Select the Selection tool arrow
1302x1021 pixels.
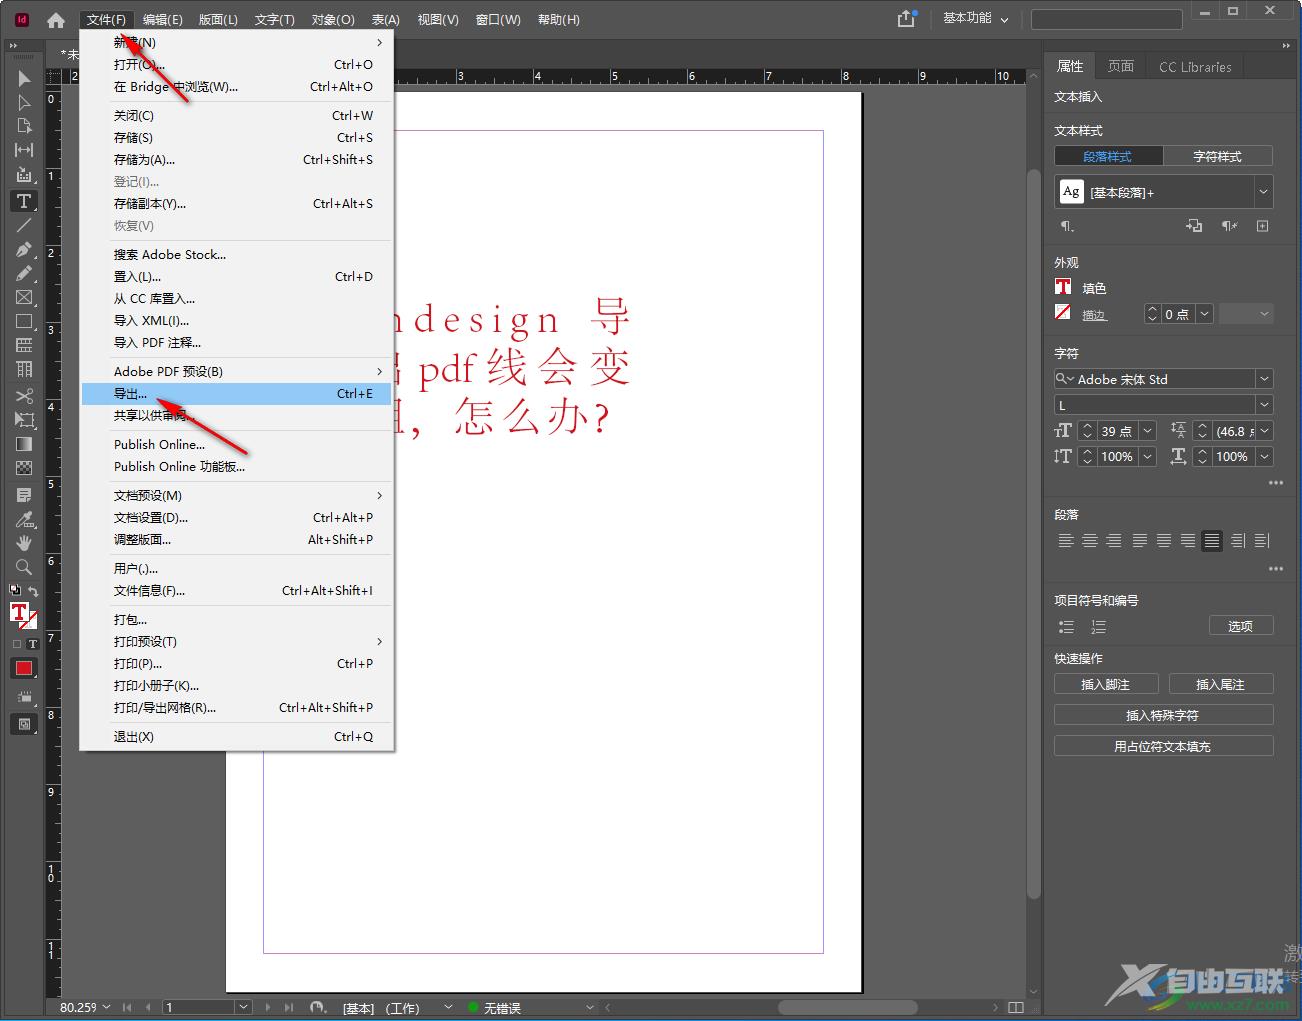pyautogui.click(x=24, y=78)
